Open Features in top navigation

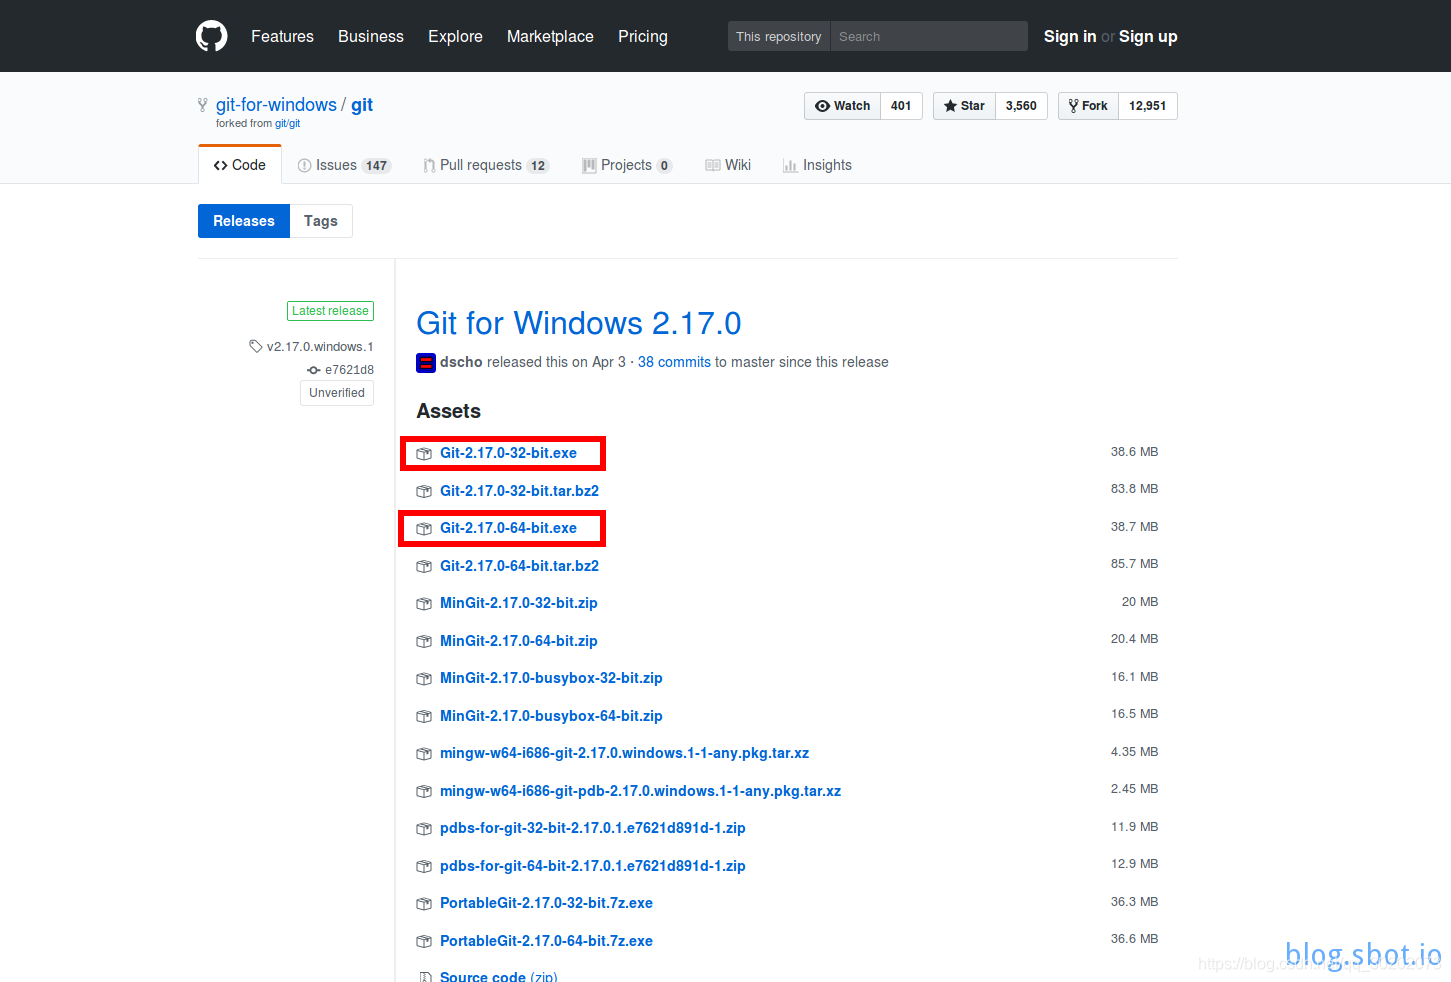282,36
